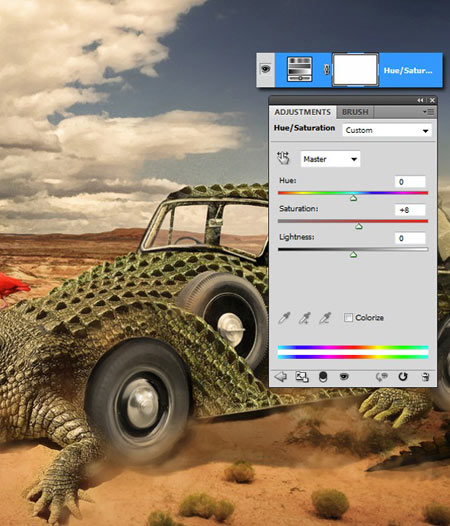Click the Saturation slider handle
This screenshot has width=450, height=526.
359,226
